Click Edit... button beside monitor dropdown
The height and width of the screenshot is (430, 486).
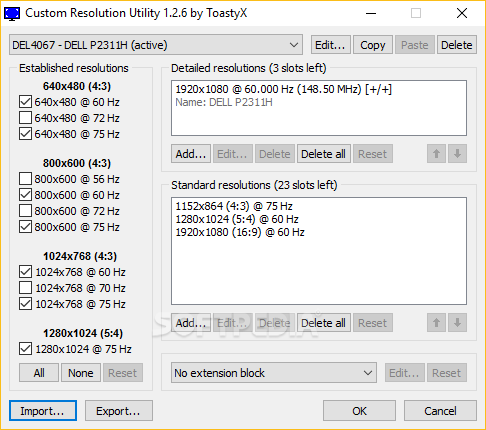click(x=331, y=45)
